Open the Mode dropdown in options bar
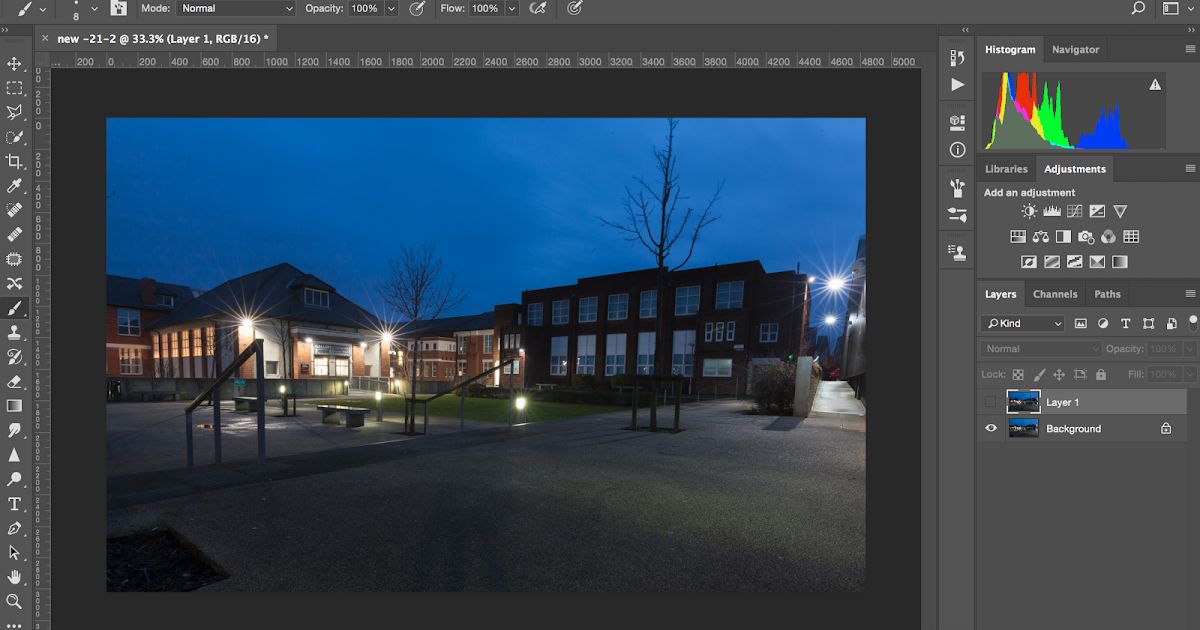 click(x=235, y=8)
